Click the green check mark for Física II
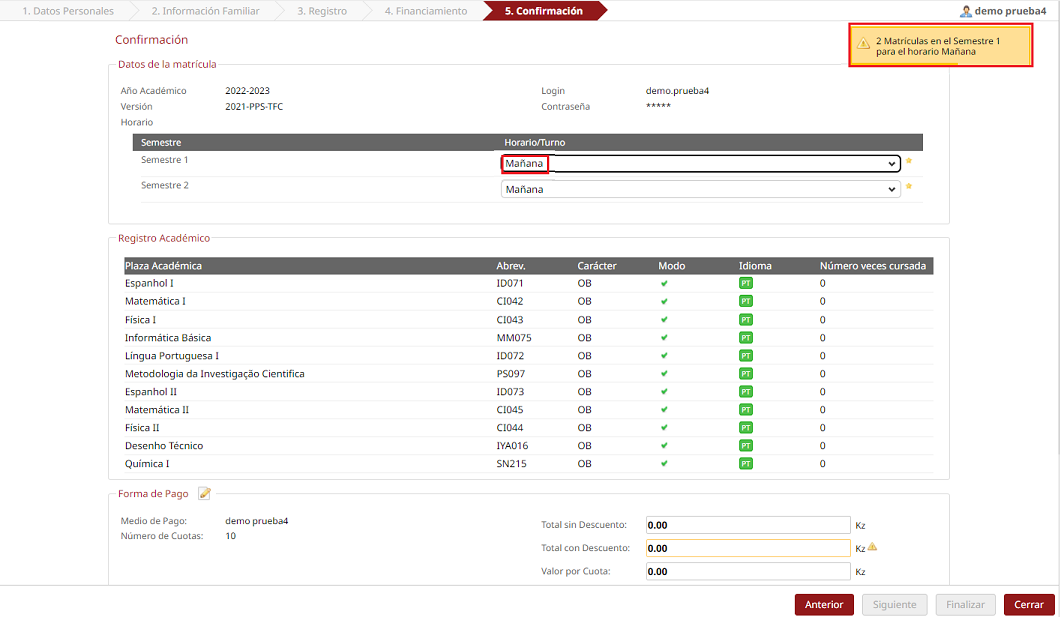Screen dimensions: 1060x617 [x=664, y=428]
